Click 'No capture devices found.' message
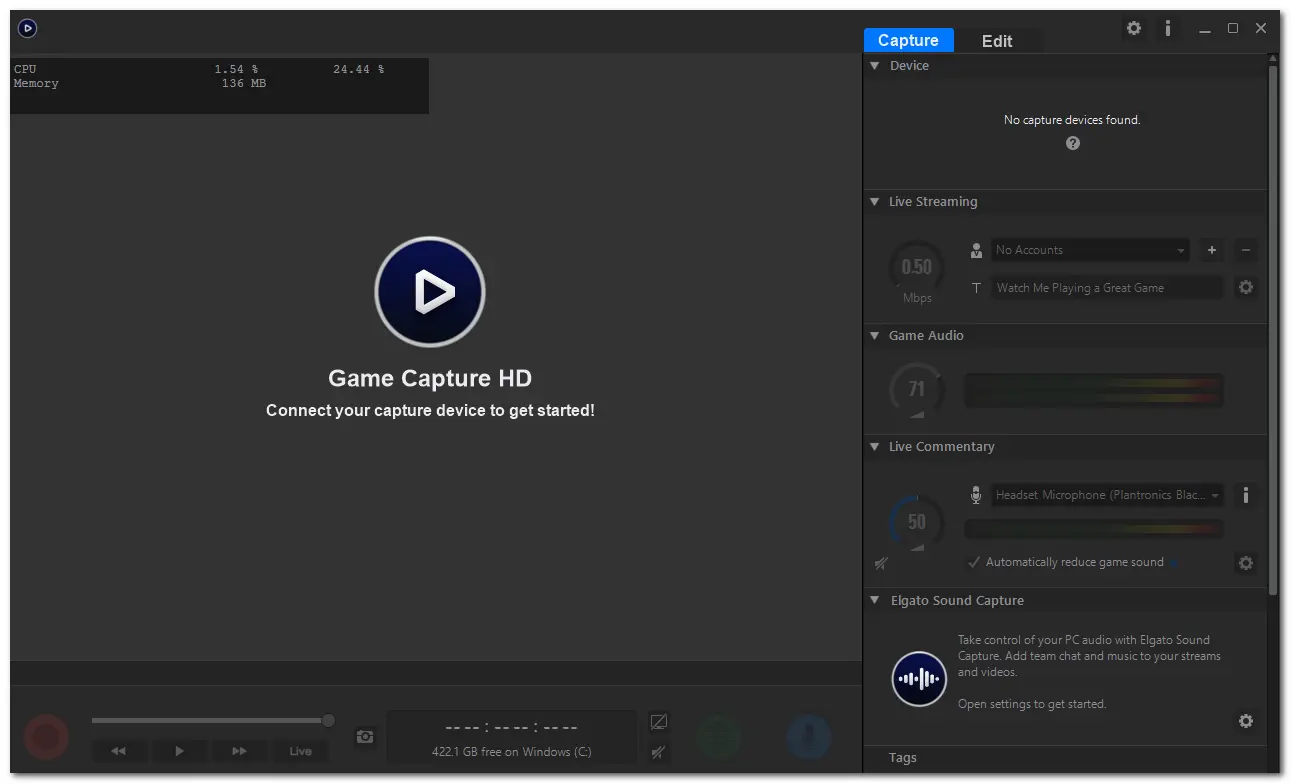This screenshot has height=784, width=1291. click(1072, 120)
